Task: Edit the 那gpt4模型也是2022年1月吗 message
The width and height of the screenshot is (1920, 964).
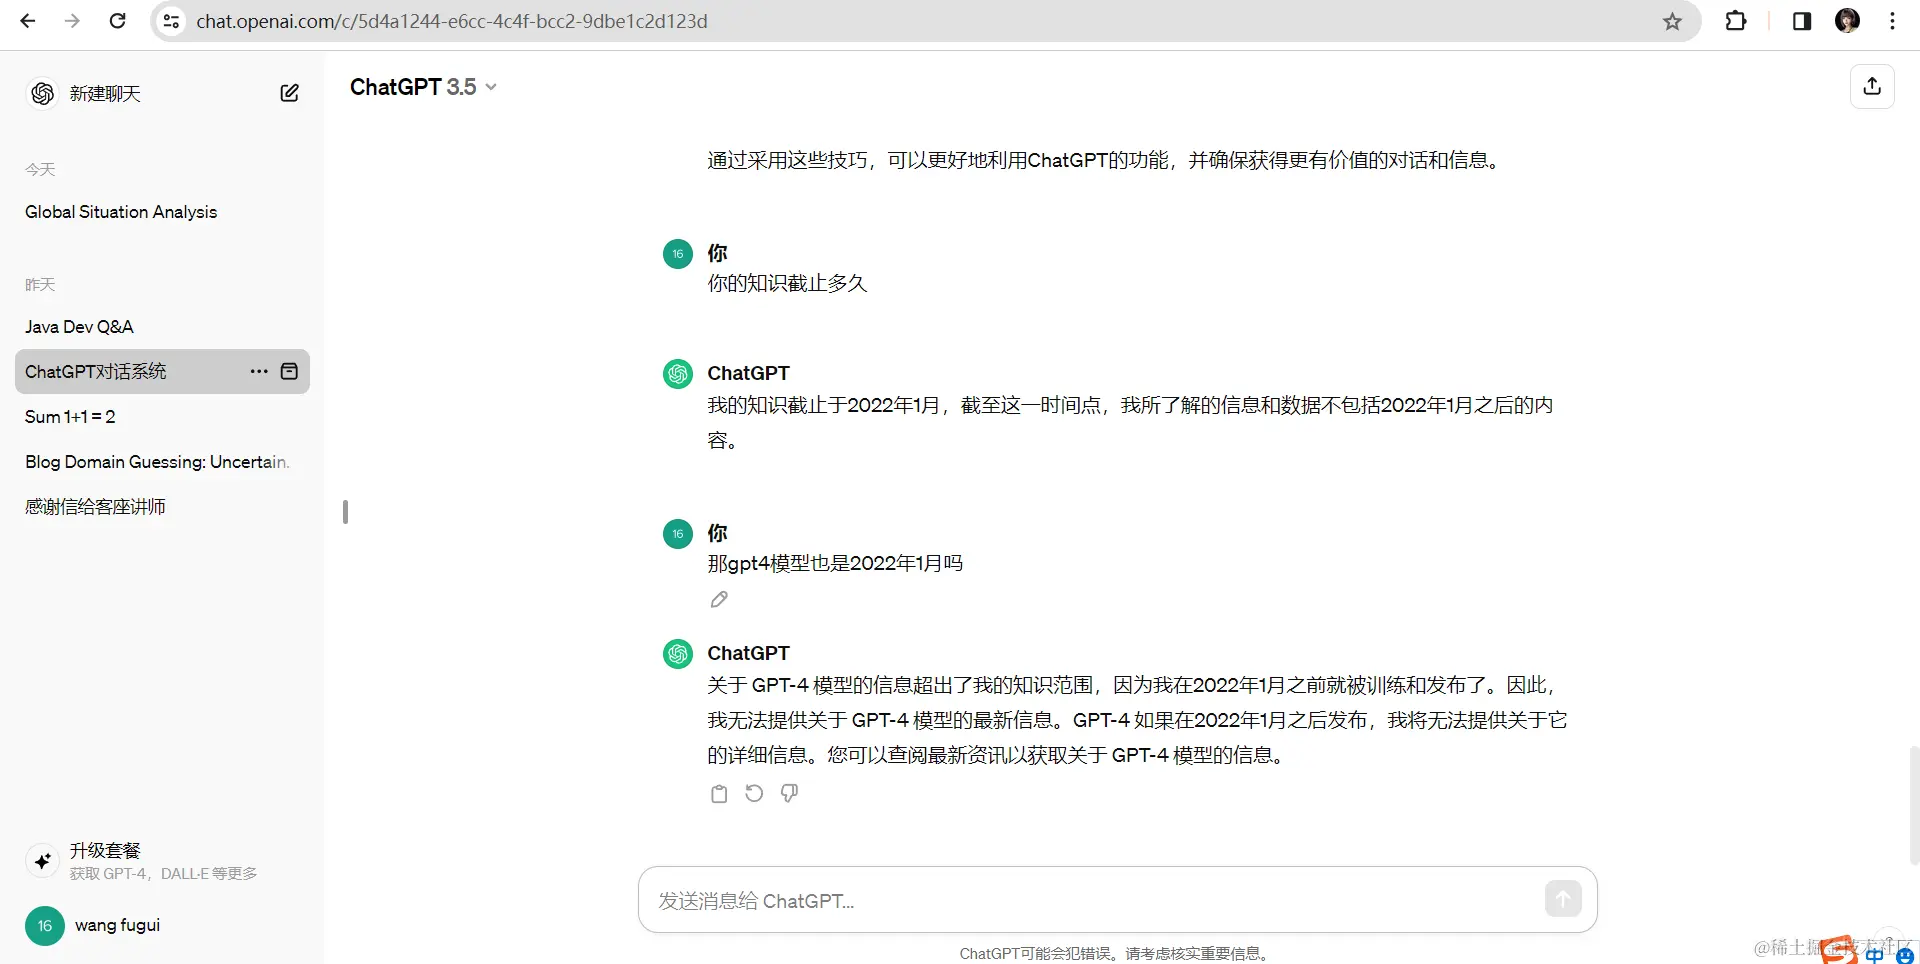Action: [x=719, y=599]
